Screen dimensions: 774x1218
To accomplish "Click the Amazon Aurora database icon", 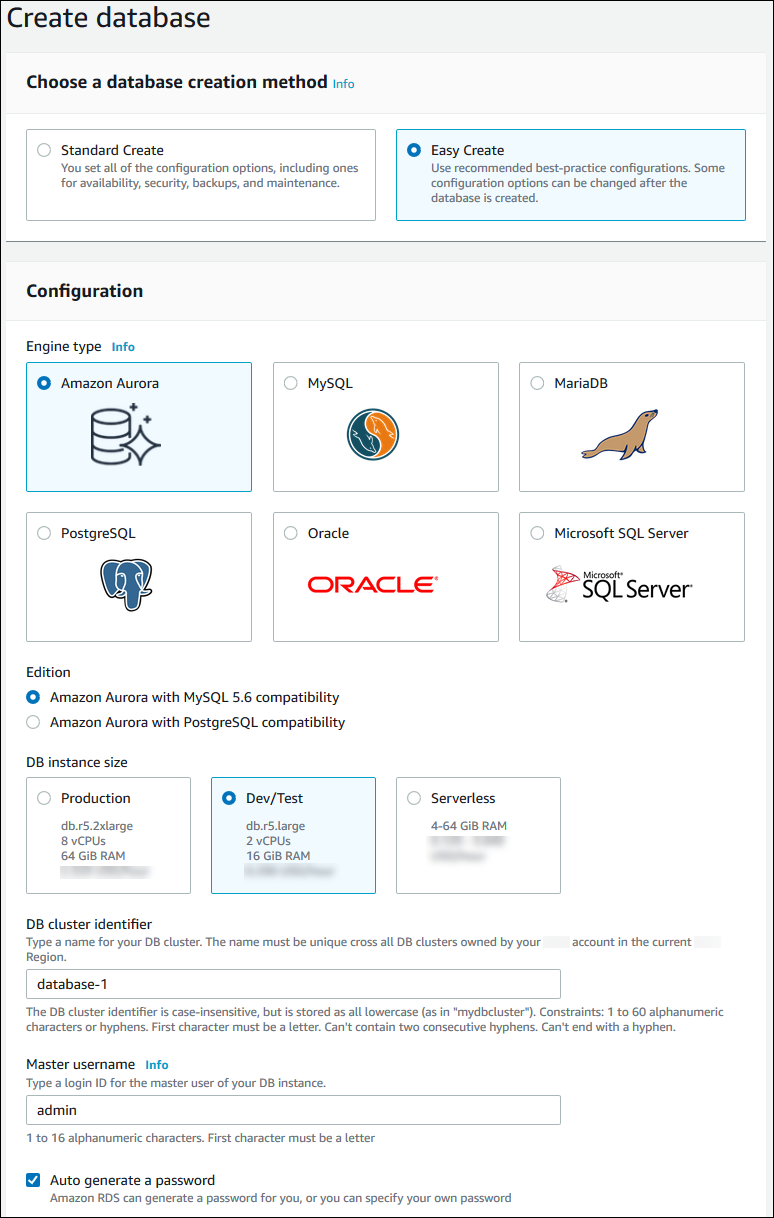I will (125, 435).
